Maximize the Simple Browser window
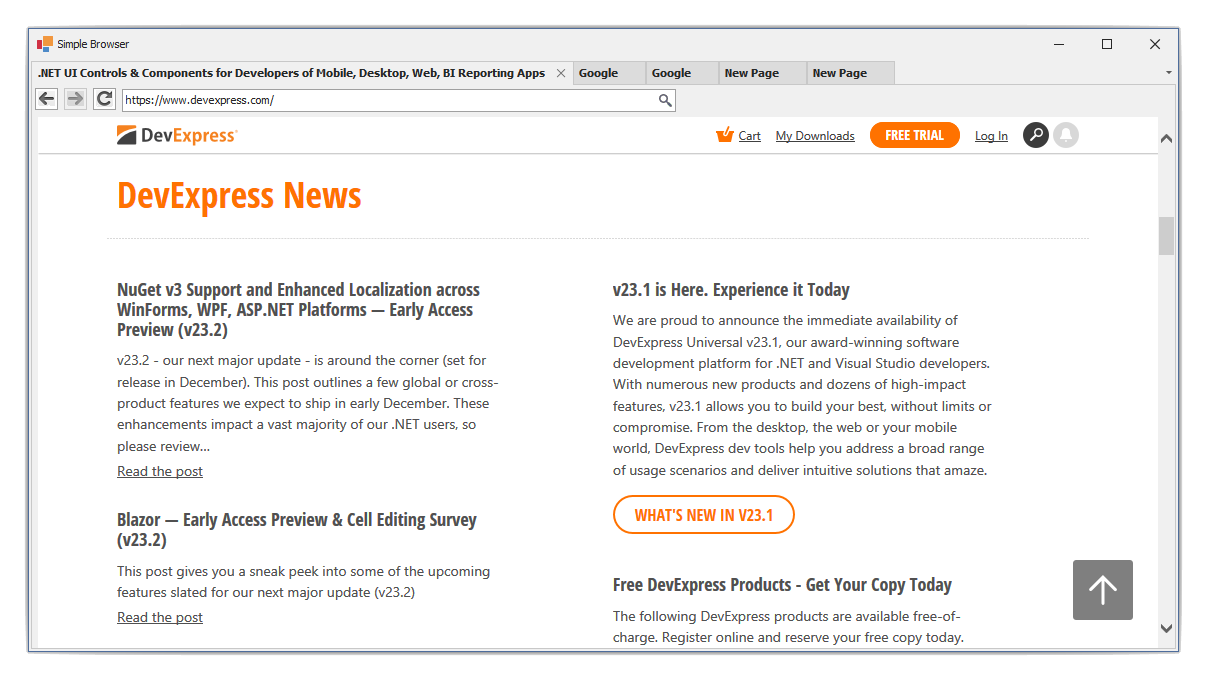1208x680 pixels. 1107,44
